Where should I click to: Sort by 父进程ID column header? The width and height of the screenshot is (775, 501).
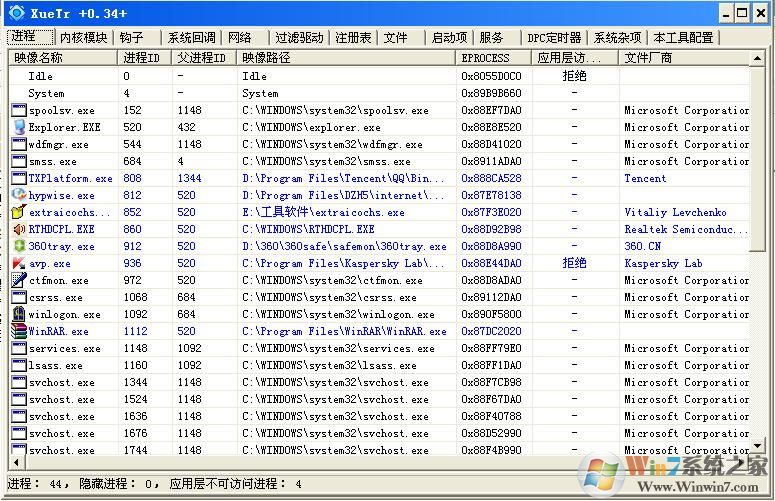204,58
